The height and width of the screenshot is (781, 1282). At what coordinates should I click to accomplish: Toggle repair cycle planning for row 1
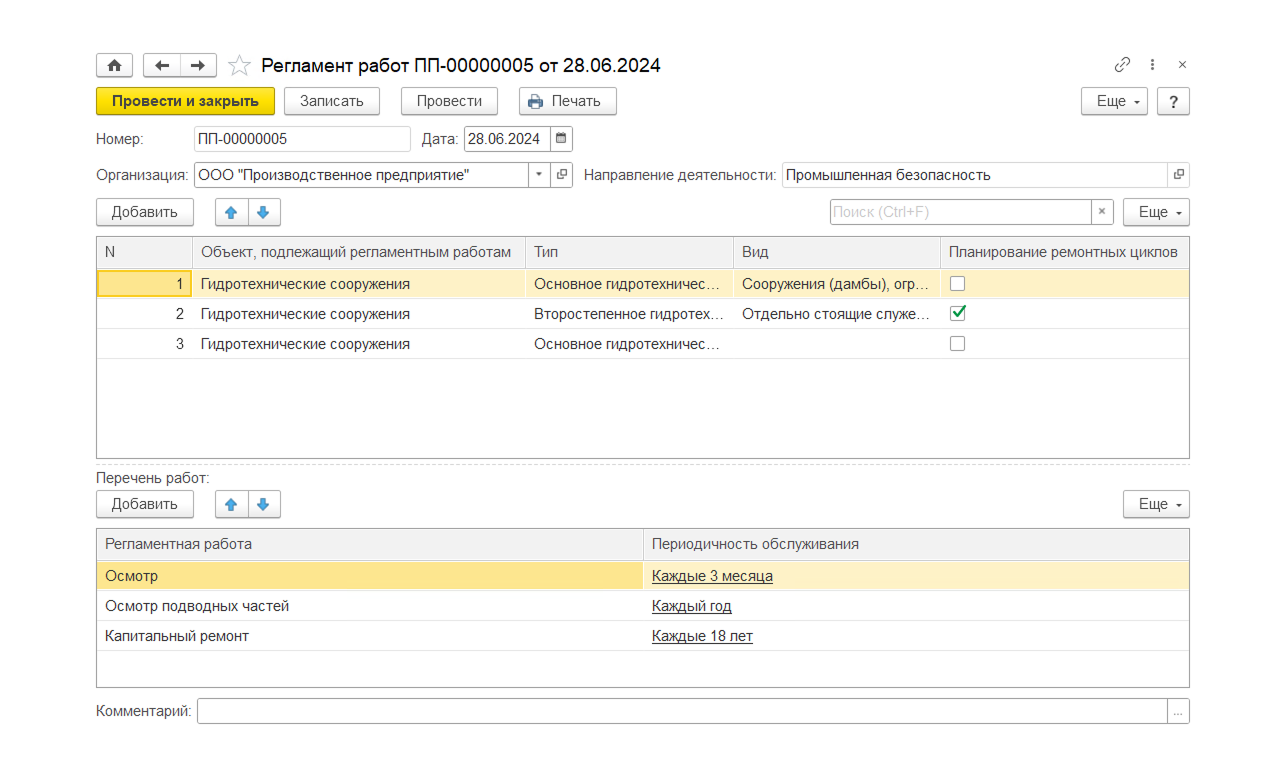[x=957, y=284]
